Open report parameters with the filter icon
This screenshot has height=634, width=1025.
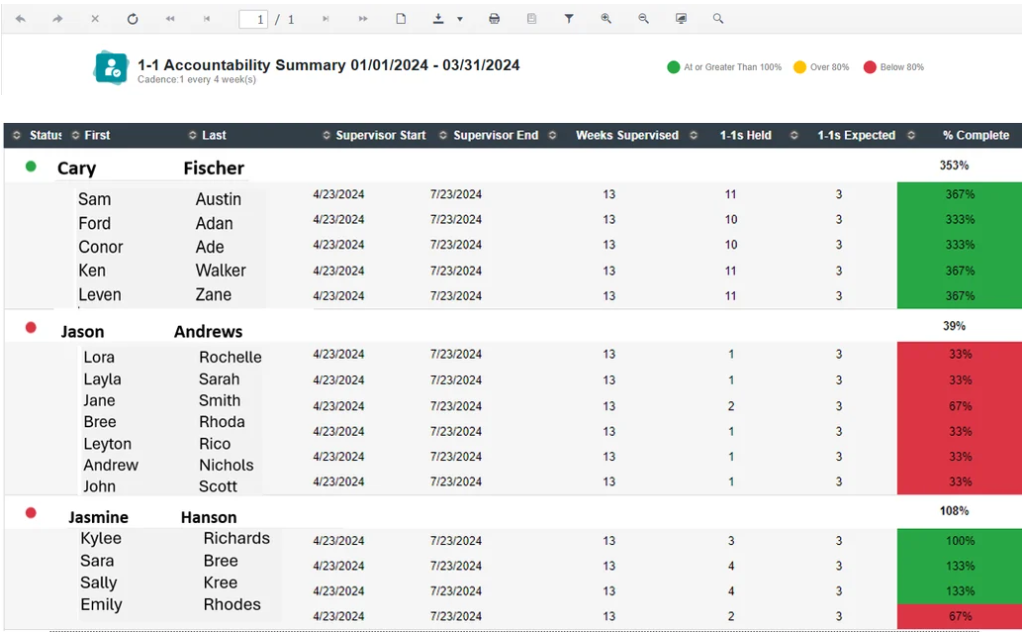click(568, 18)
